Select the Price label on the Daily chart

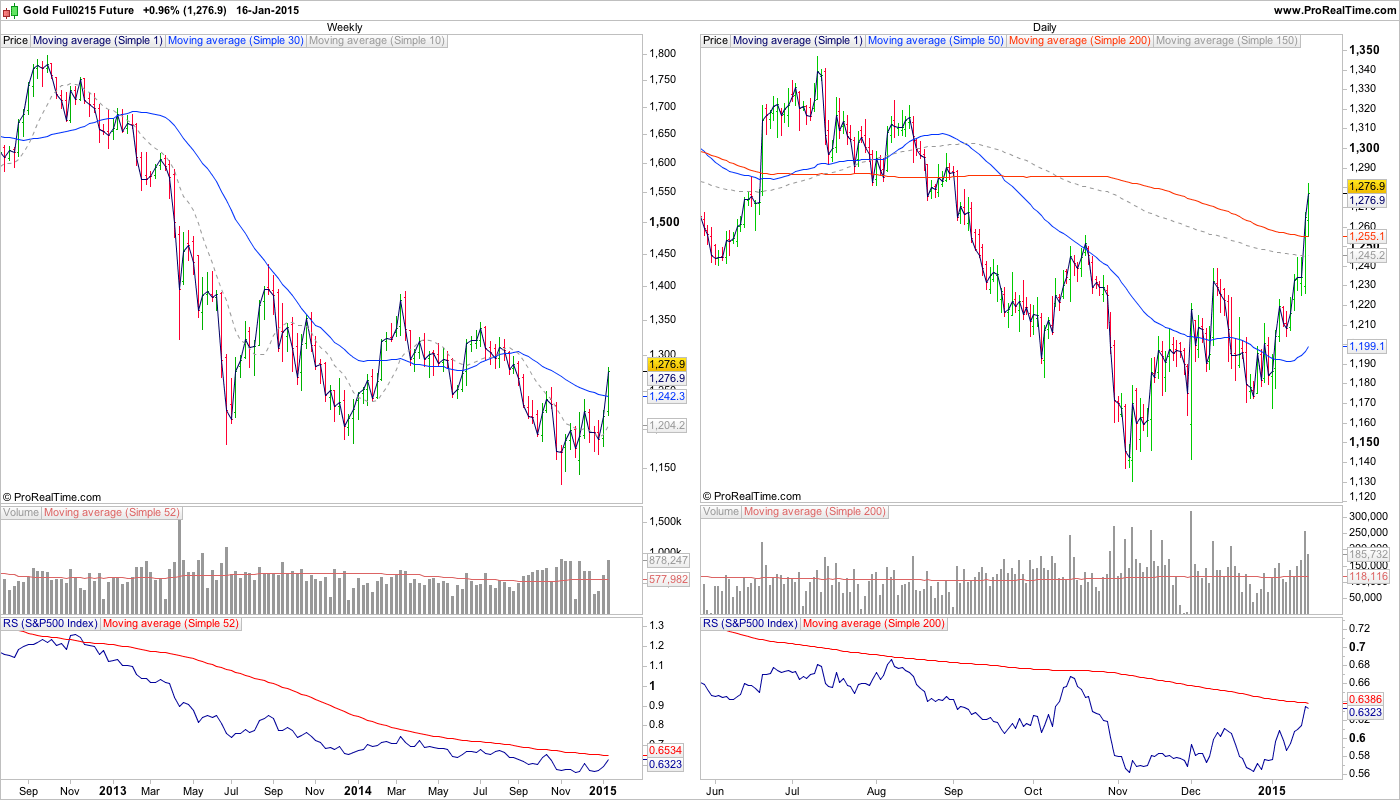pyautogui.click(x=715, y=41)
